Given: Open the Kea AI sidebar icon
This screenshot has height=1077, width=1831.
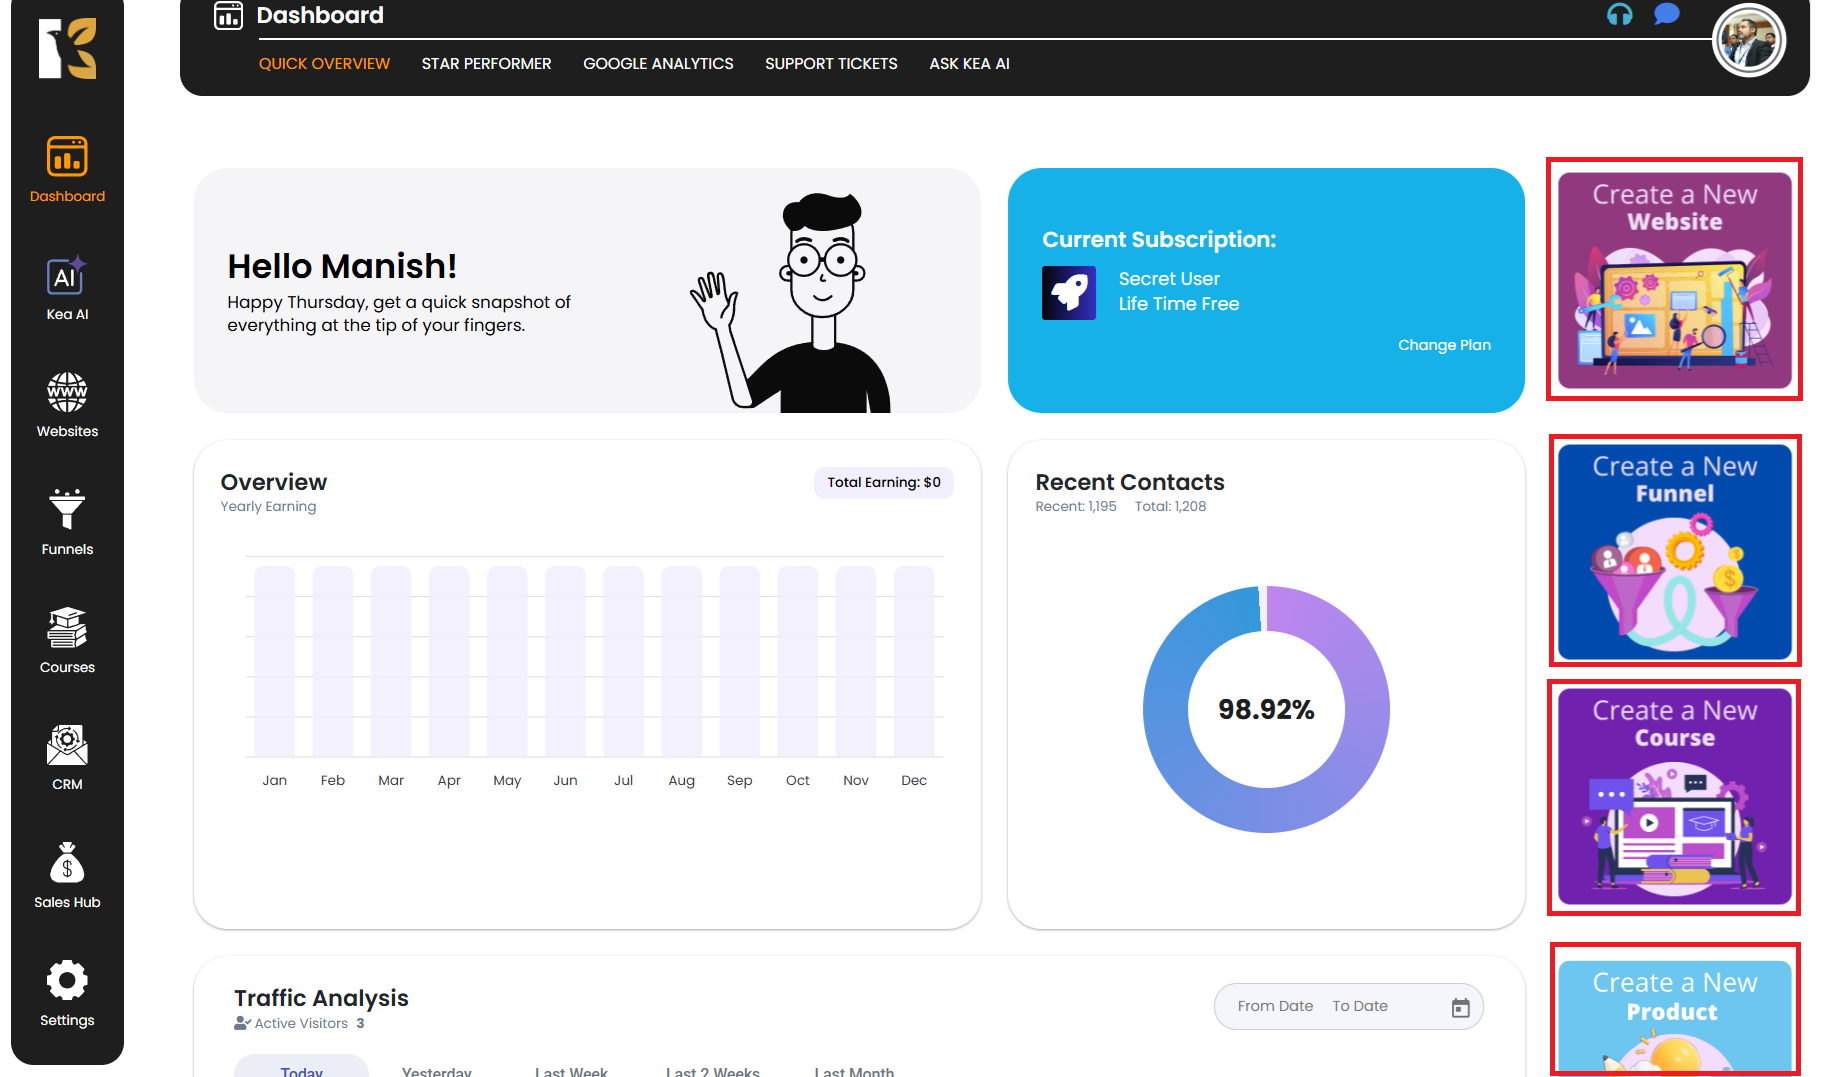Looking at the screenshot, I should pyautogui.click(x=67, y=277).
